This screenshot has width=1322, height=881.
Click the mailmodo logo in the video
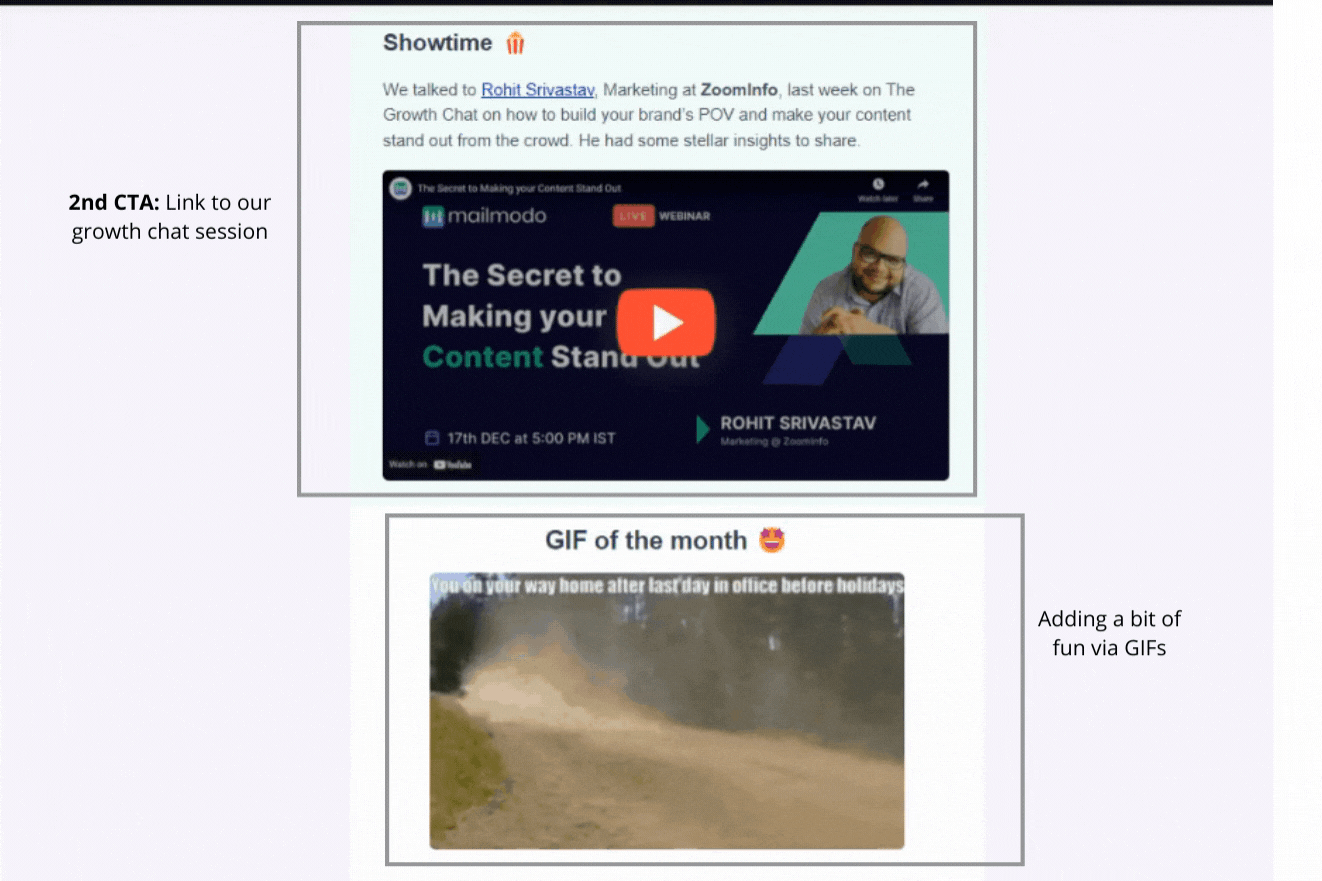pyautogui.click(x=484, y=215)
